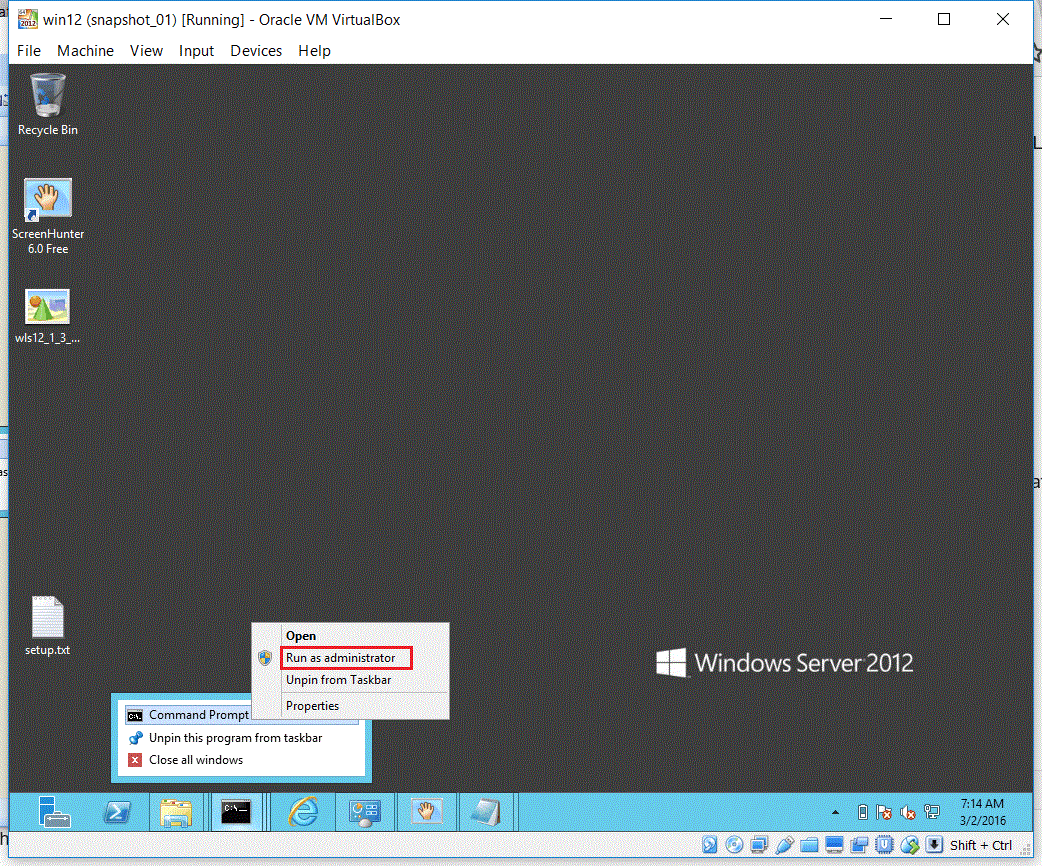Select Unpin this program from taskbar
This screenshot has width=1042, height=866.
coord(235,738)
